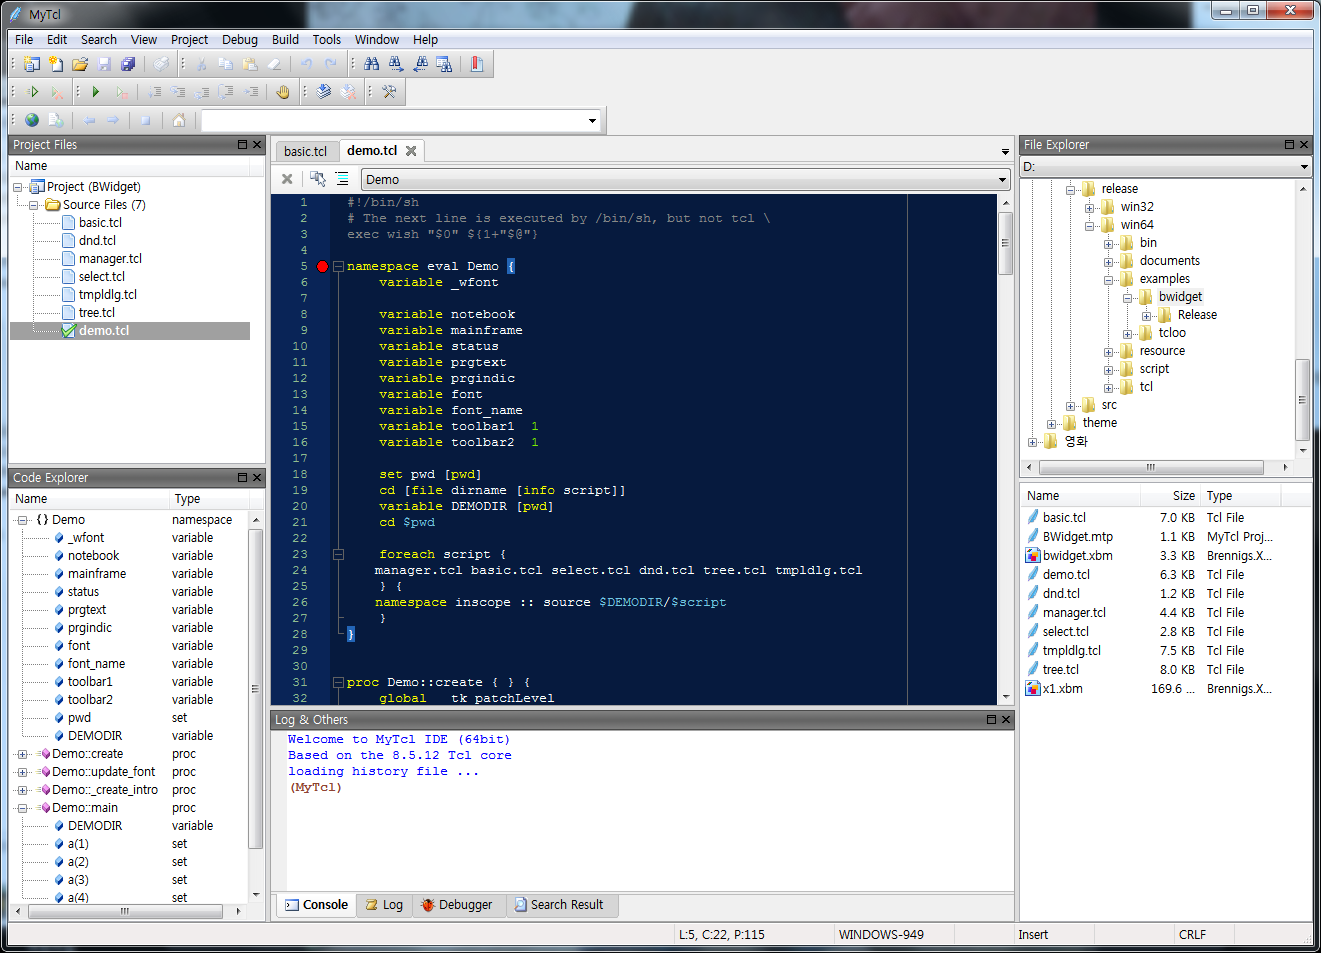Click the X icon beside the Demo combo
Screen dimensions: 1321x953
(287, 179)
